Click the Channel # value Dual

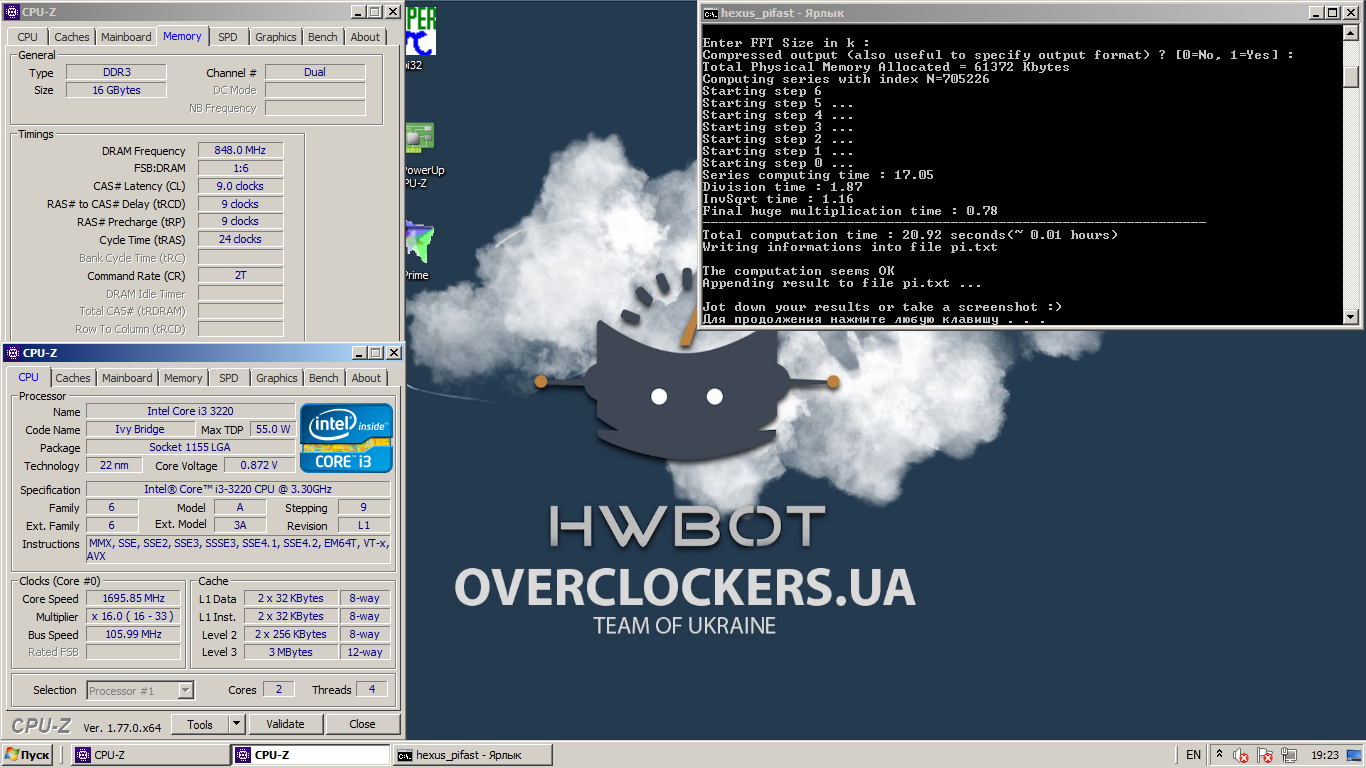click(315, 72)
